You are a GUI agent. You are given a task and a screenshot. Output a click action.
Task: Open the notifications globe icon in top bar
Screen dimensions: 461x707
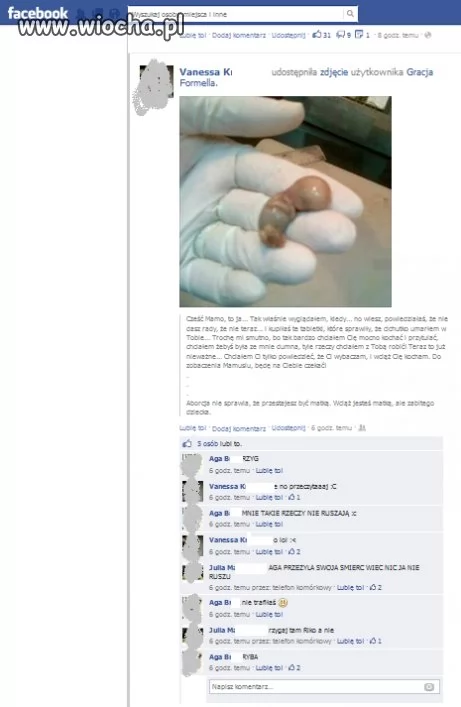pos(115,14)
